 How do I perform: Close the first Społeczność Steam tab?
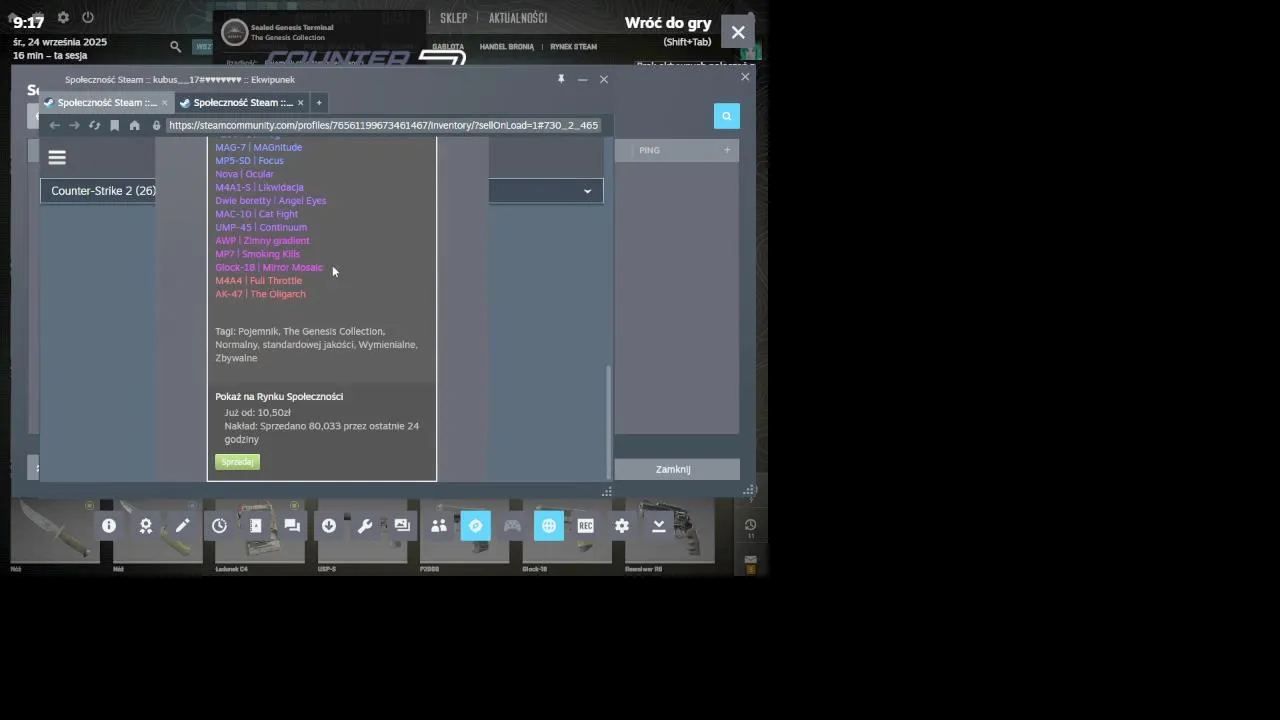coord(165,102)
